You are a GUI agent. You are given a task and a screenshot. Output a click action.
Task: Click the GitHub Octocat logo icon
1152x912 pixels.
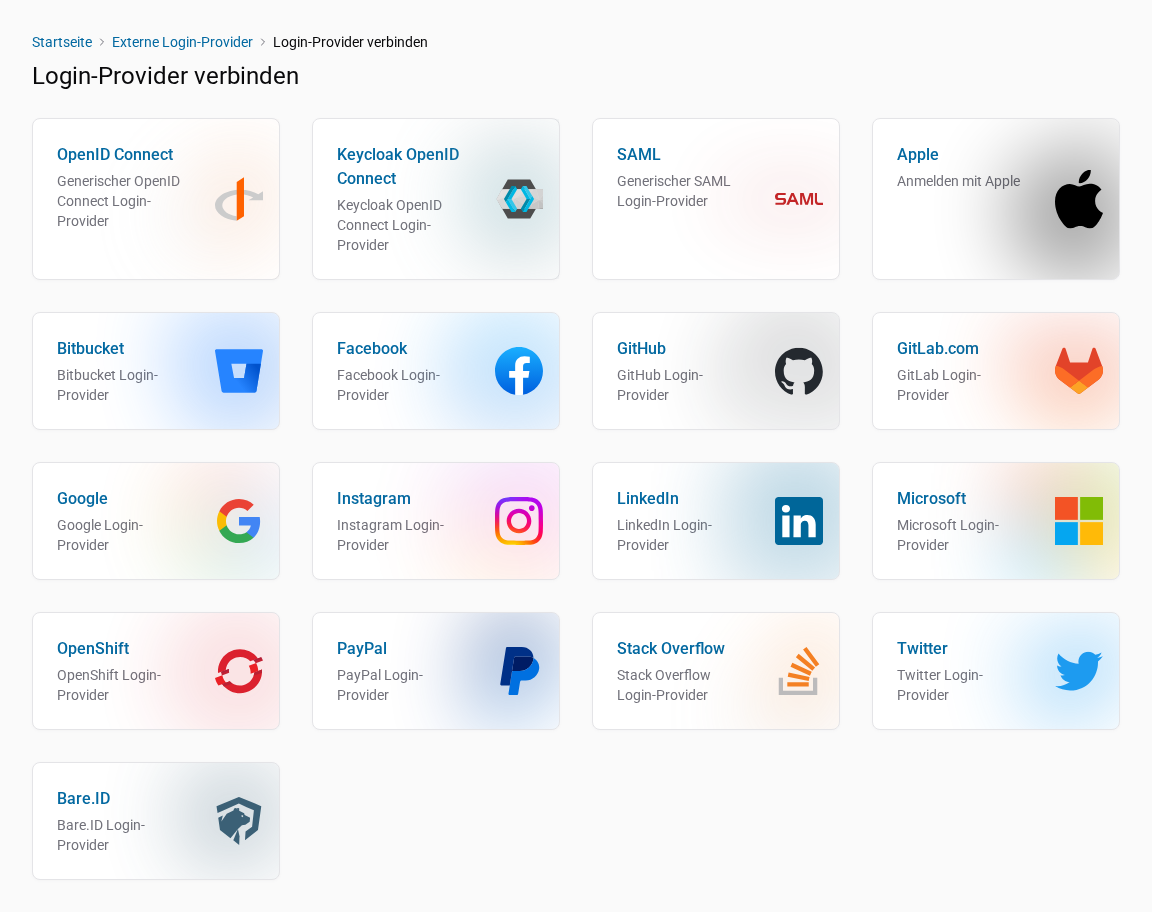click(x=799, y=371)
